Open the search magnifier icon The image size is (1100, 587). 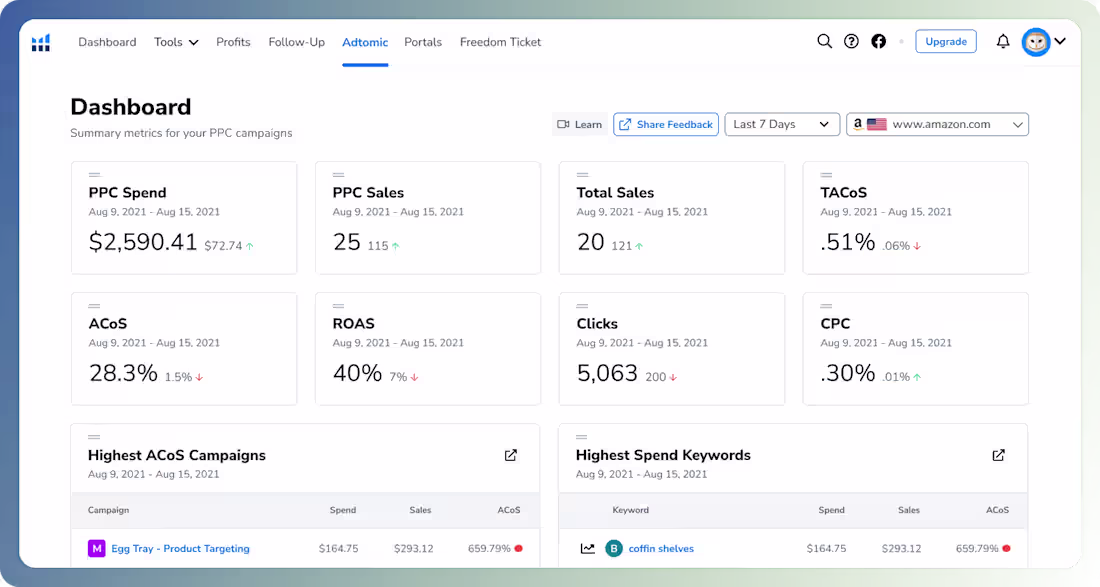pos(824,42)
